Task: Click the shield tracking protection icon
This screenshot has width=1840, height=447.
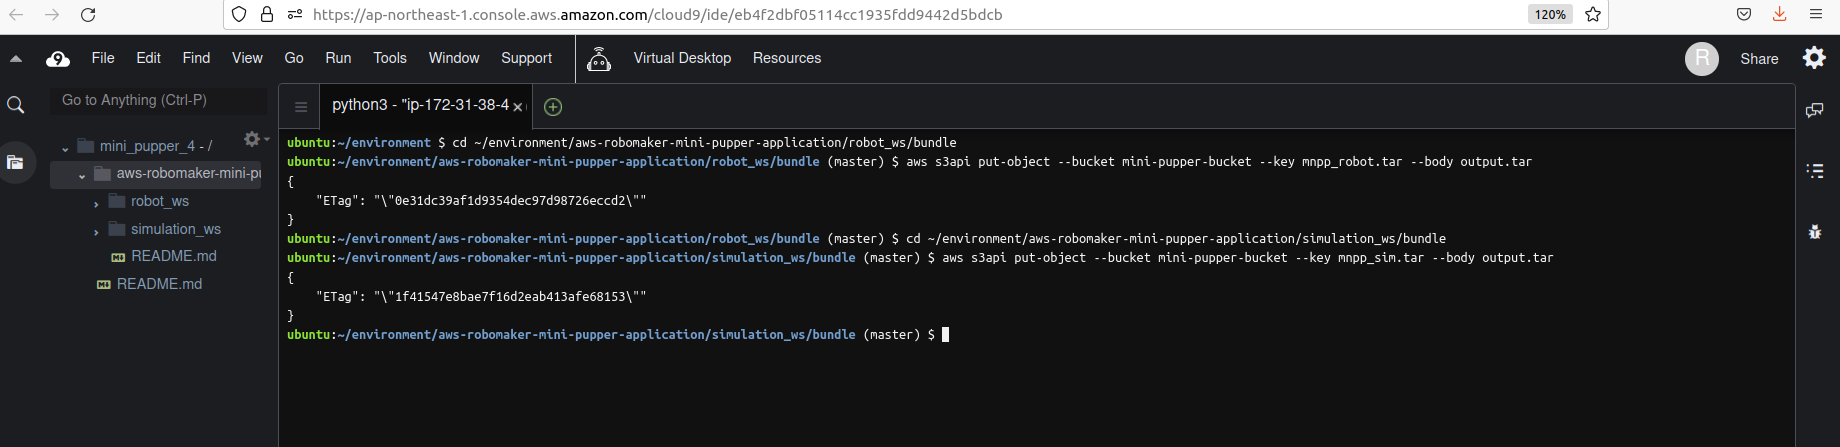Action: 239,14
